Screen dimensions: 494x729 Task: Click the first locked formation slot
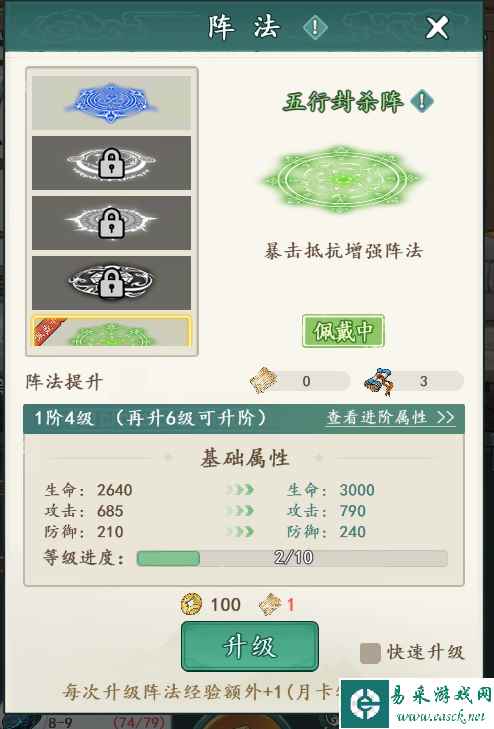coord(111,163)
